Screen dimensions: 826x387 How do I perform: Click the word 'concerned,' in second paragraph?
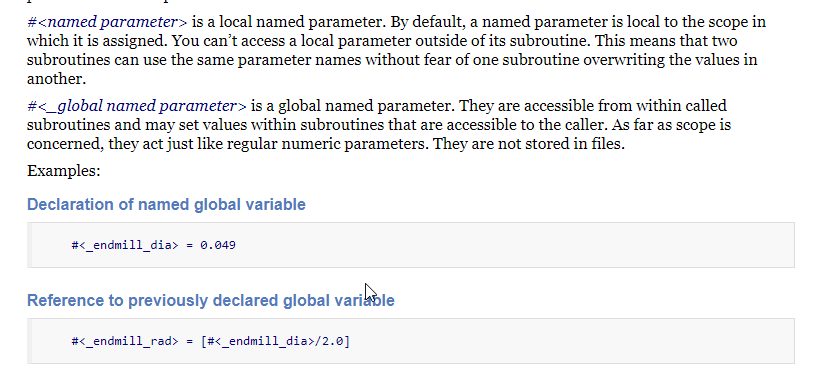(65, 143)
